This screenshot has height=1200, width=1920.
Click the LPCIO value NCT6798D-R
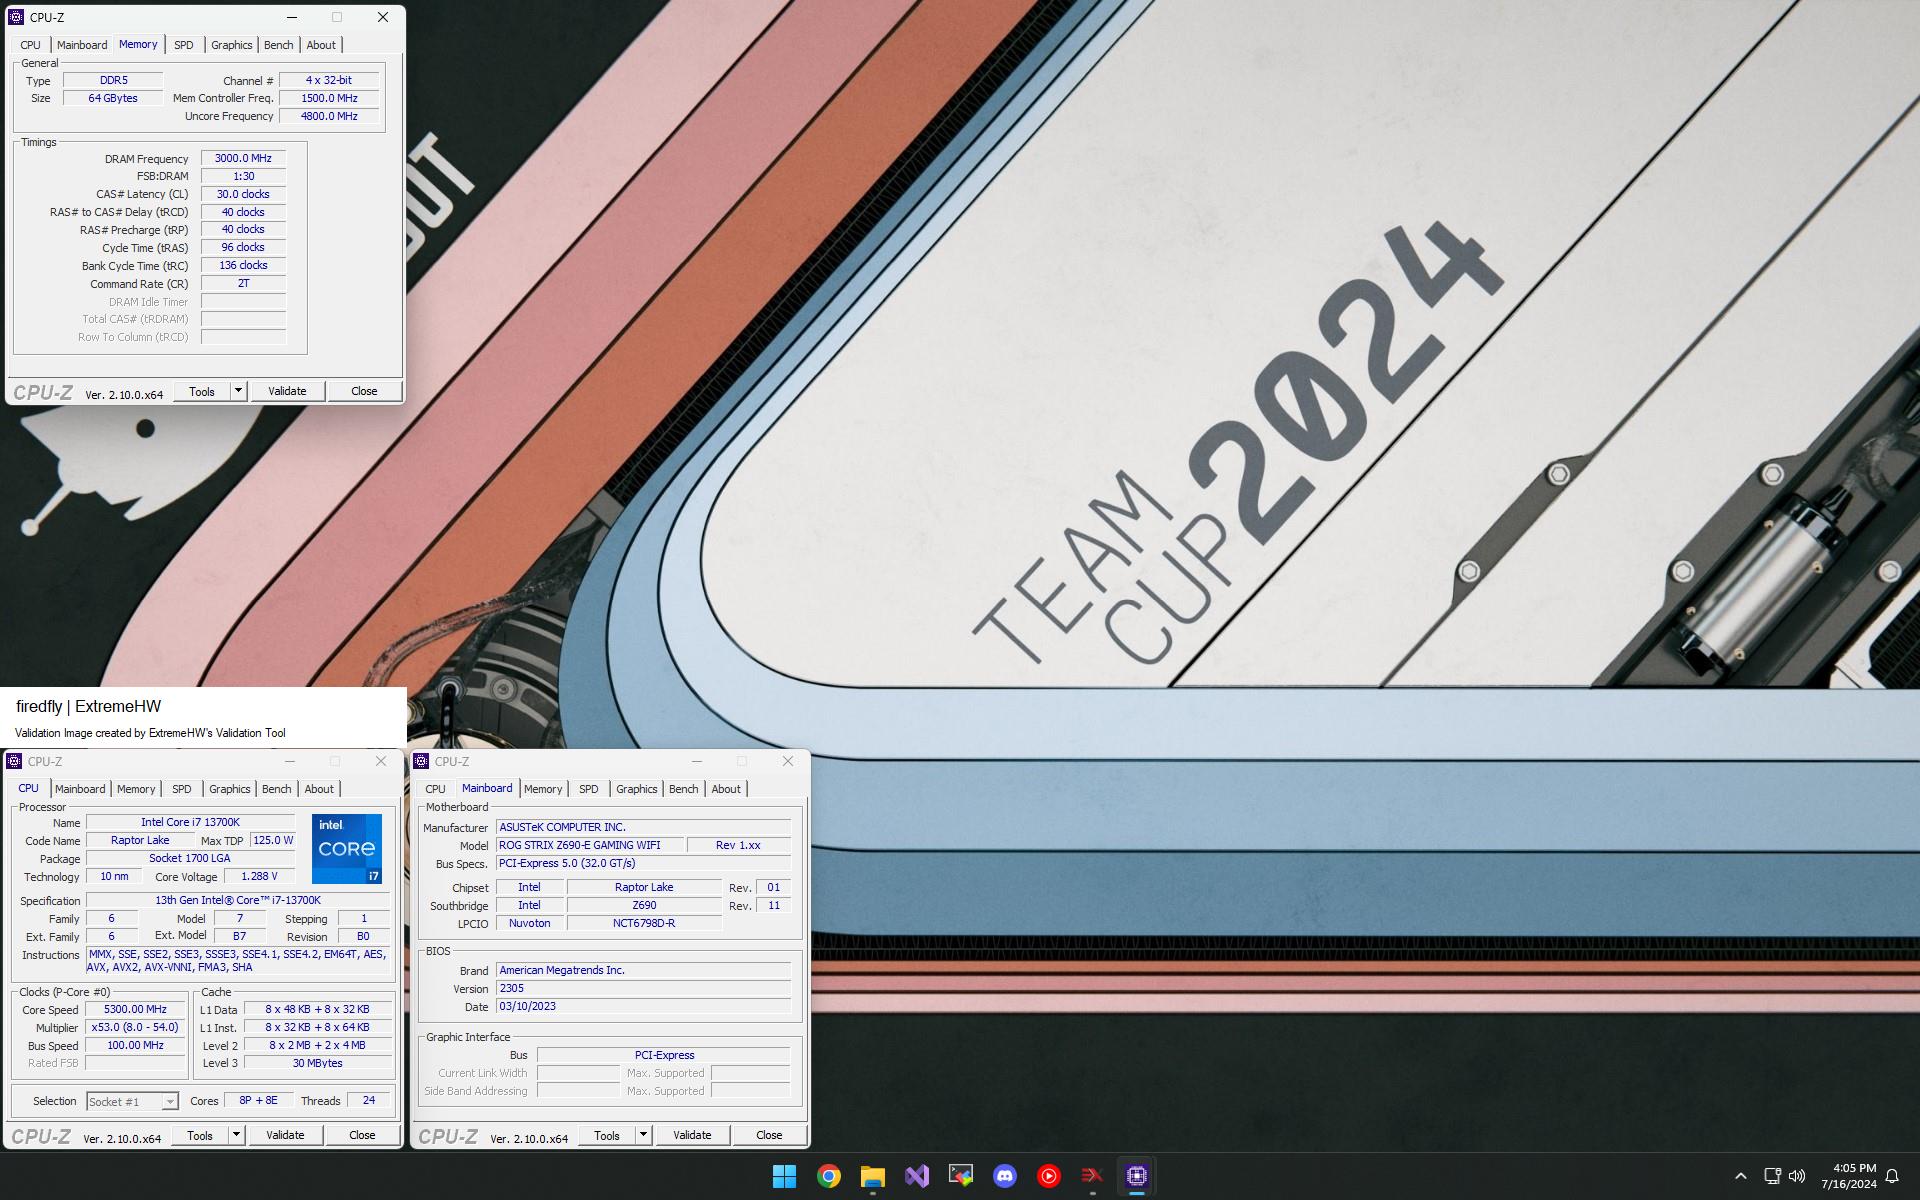(644, 923)
